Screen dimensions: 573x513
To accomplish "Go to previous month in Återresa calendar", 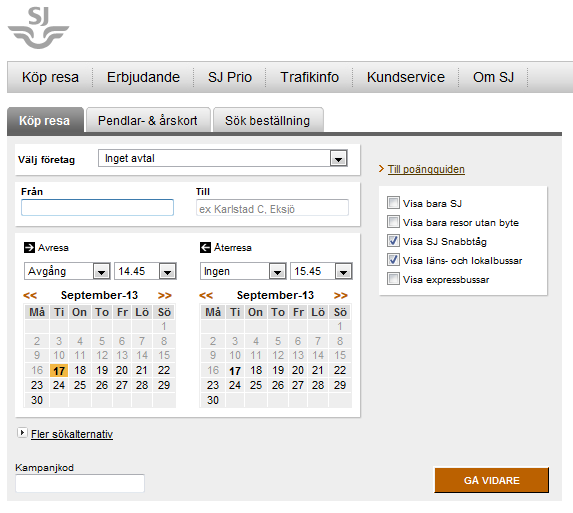I will (x=206, y=295).
